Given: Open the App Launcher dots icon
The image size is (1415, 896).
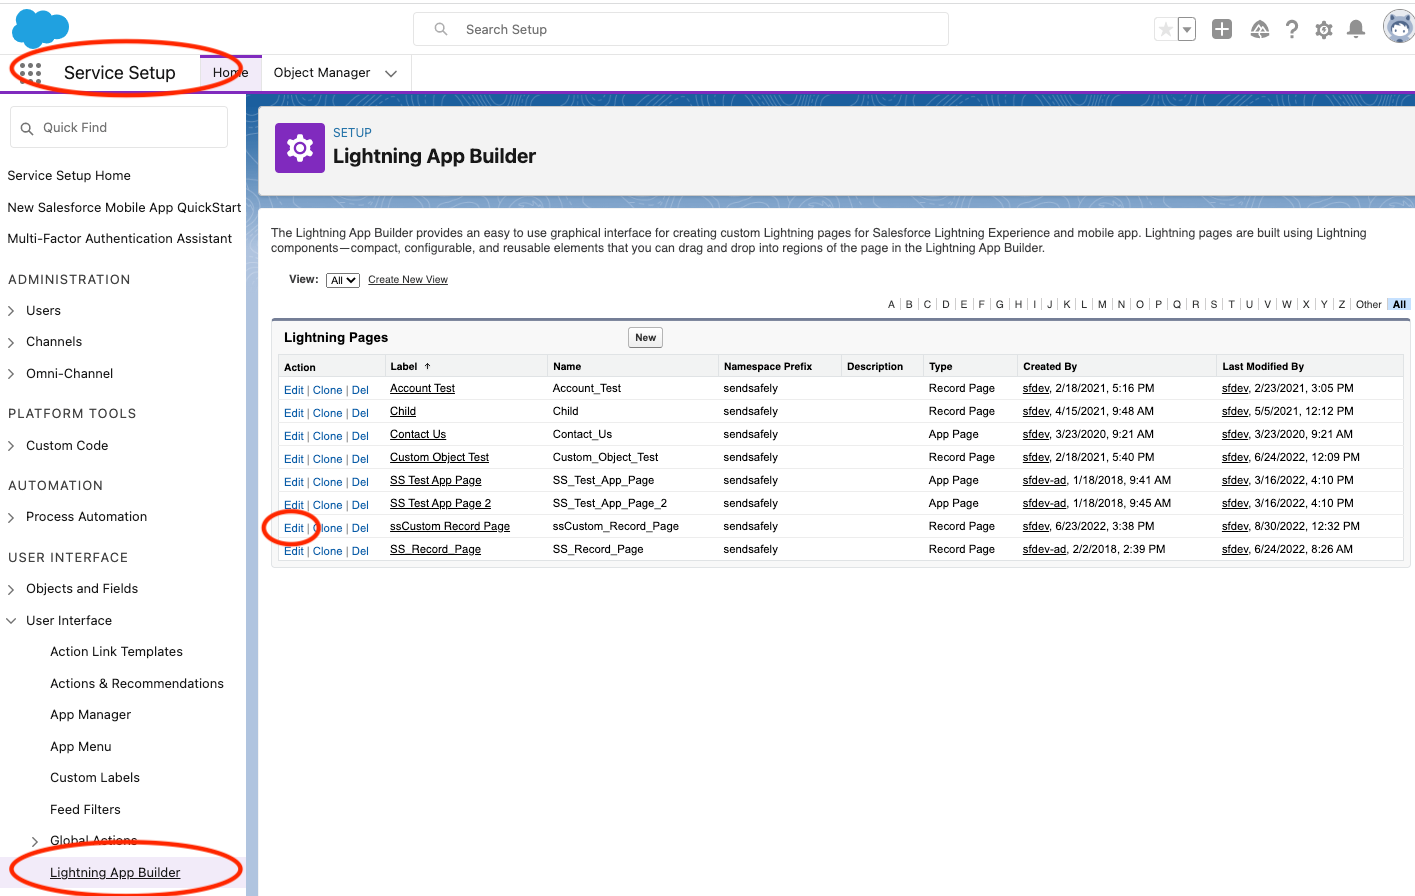Looking at the screenshot, I should [30, 71].
